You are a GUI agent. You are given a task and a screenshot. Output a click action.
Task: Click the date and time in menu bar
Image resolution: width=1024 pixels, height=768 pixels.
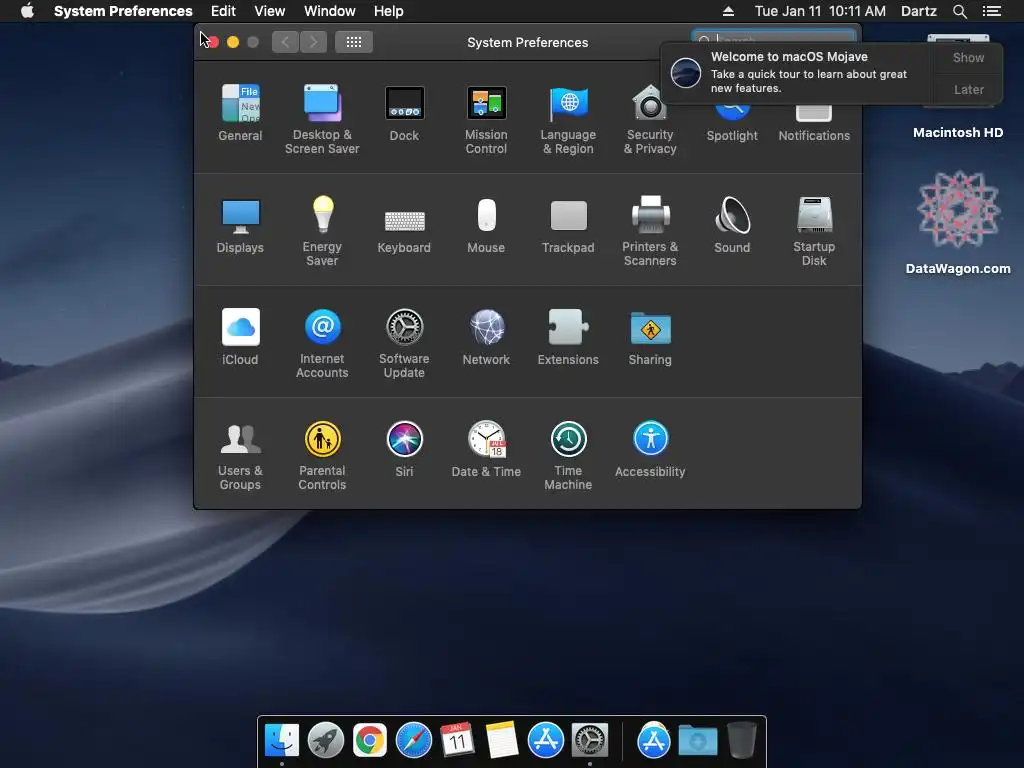click(x=820, y=11)
